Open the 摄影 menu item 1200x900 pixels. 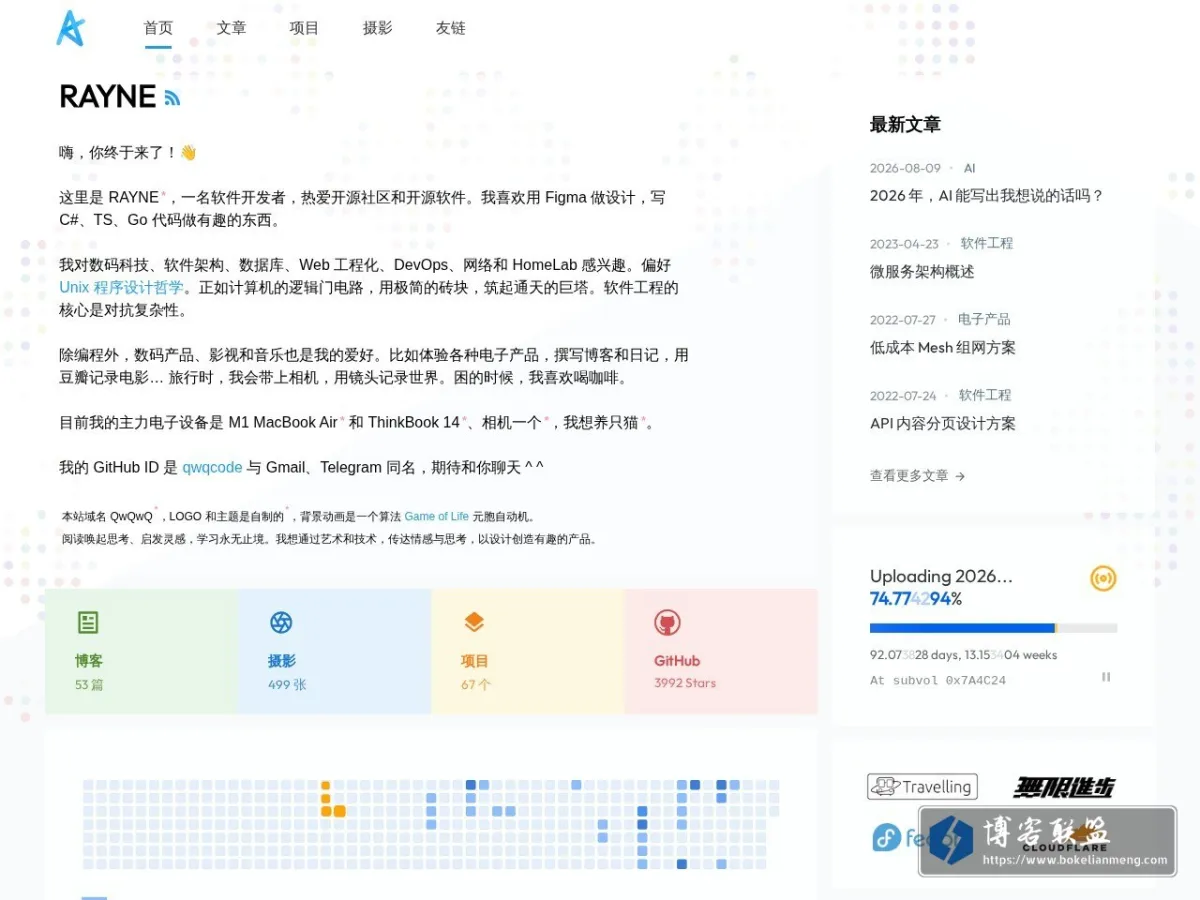click(377, 28)
